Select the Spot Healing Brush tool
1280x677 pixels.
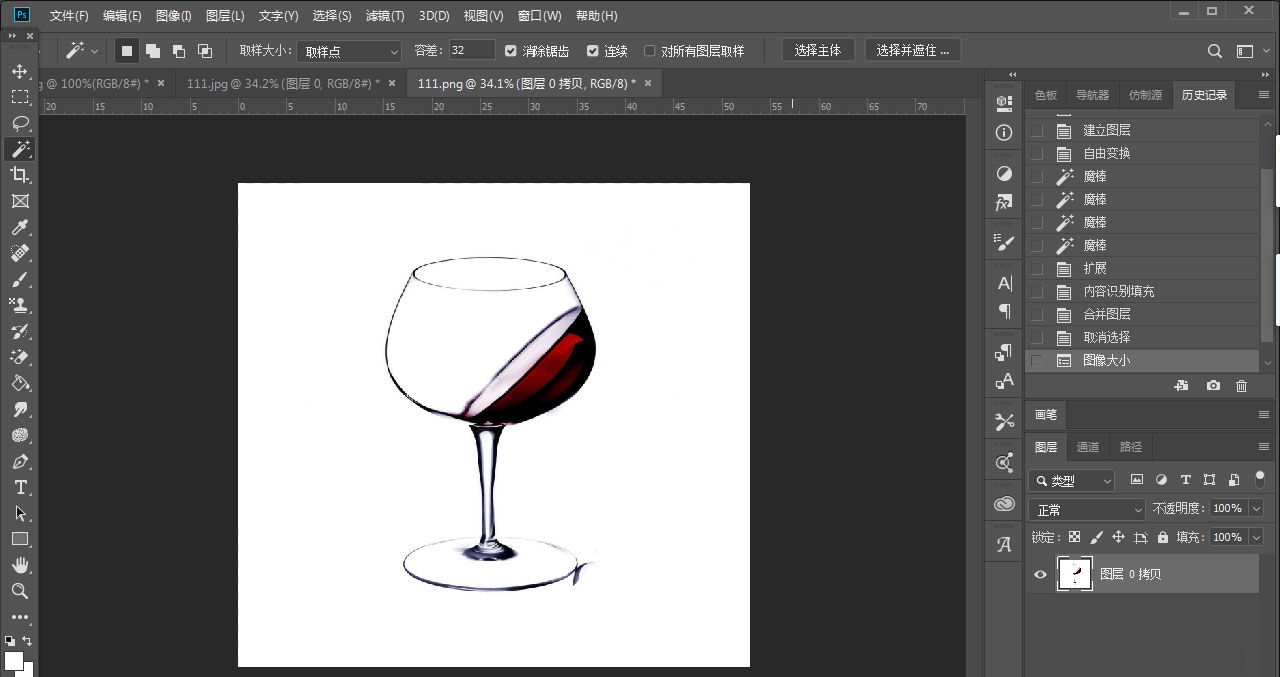pos(19,253)
